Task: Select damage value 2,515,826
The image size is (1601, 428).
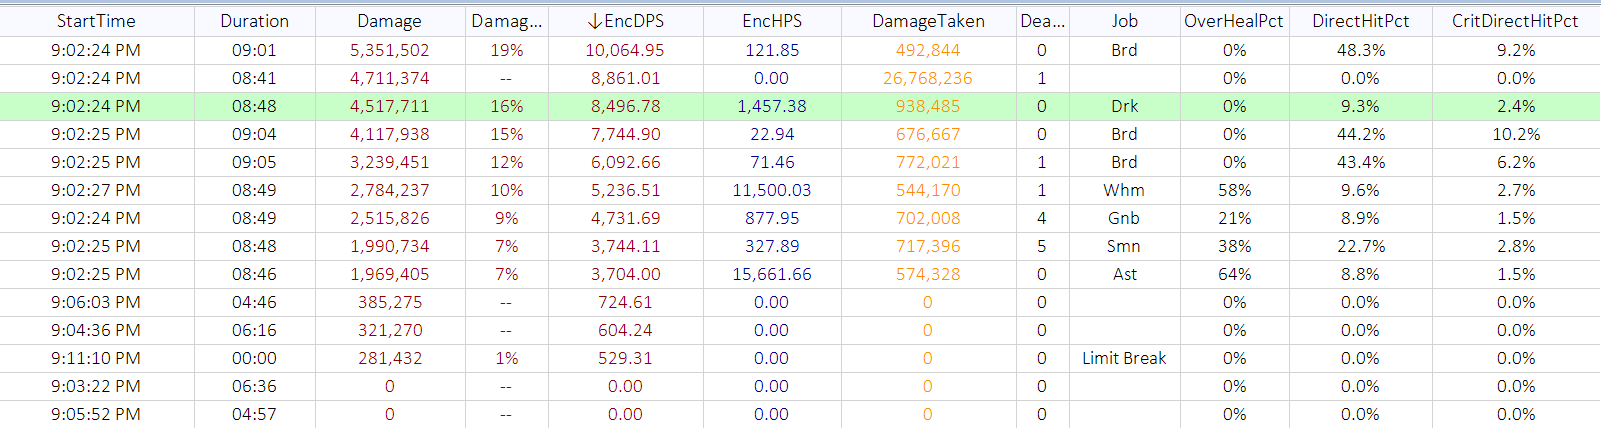Action: point(389,218)
